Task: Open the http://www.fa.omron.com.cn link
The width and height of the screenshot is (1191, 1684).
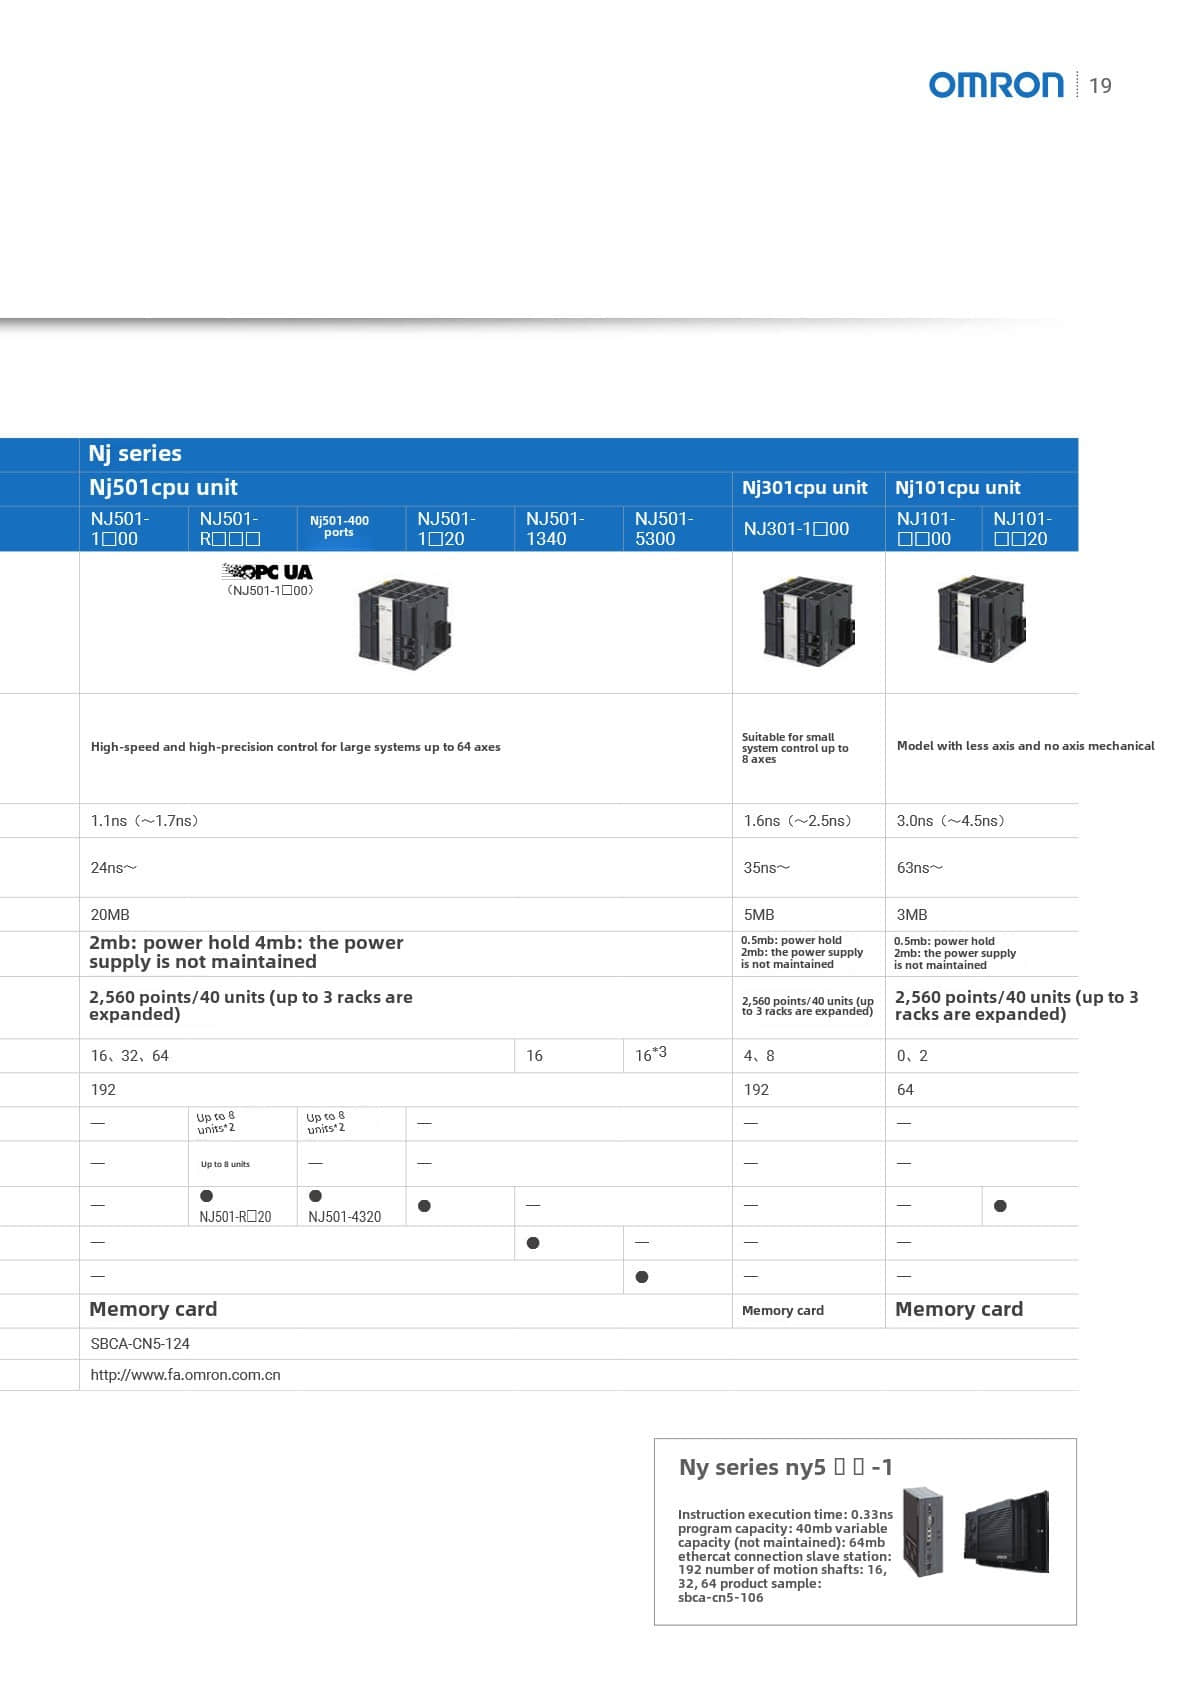Action: tap(185, 1375)
